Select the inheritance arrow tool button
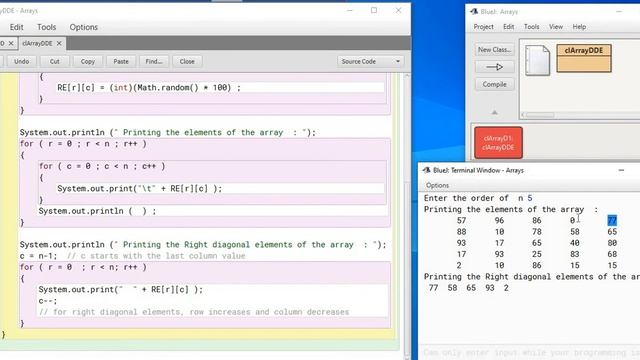 click(494, 67)
